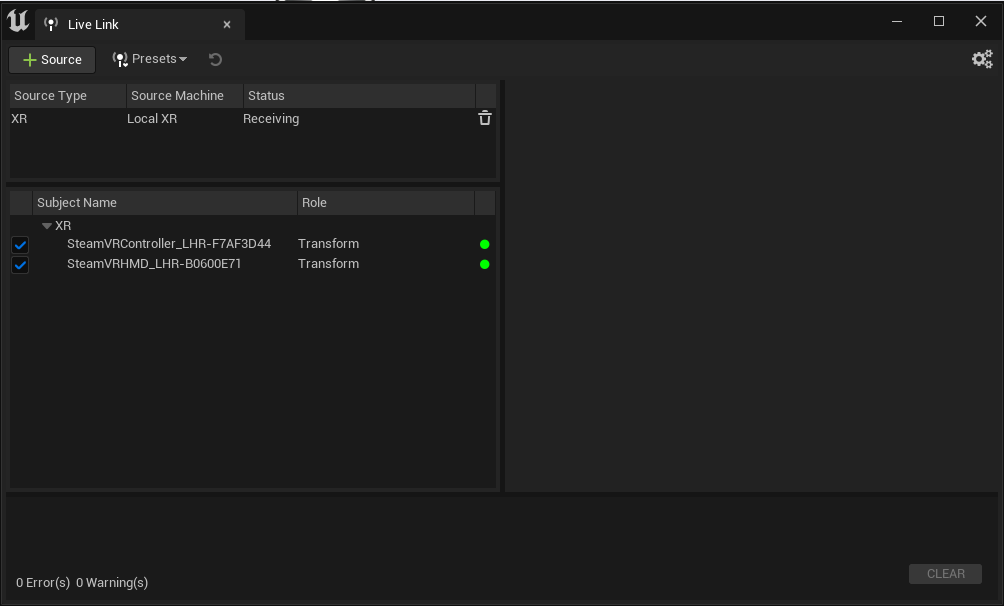Disable the SteamVRController_LHR-F7AF3D44 subject checkbox
Image resolution: width=1004 pixels, height=606 pixels.
pyautogui.click(x=20, y=245)
